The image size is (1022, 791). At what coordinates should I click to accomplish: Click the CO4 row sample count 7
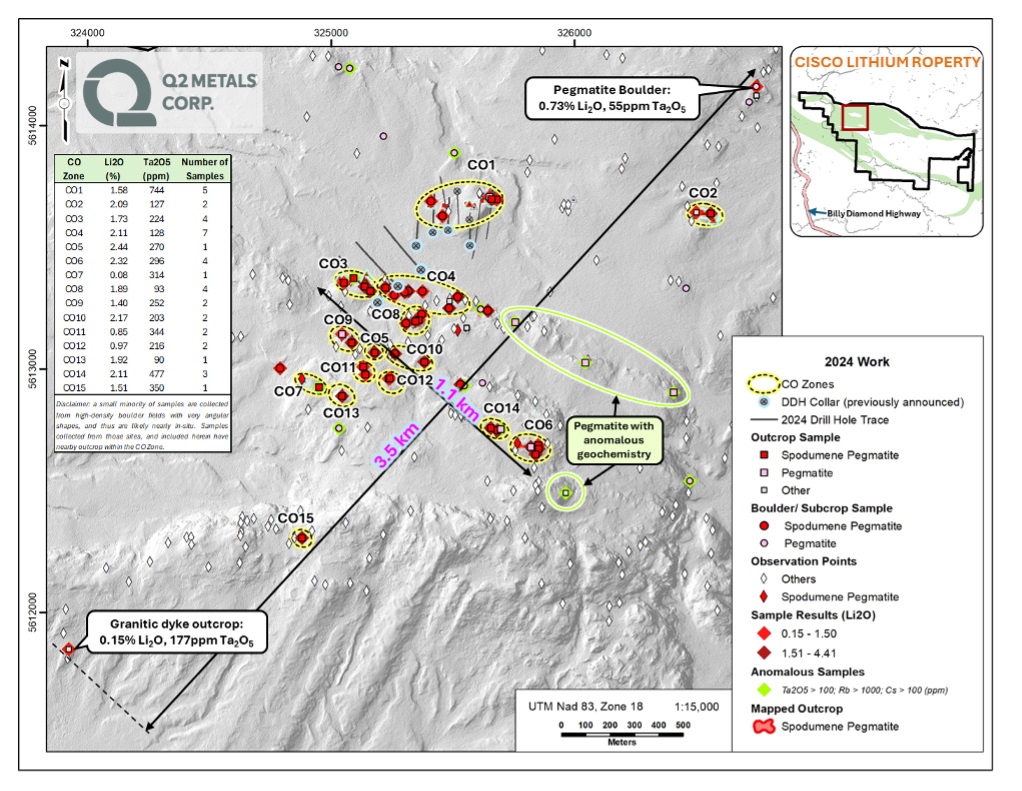[205, 233]
